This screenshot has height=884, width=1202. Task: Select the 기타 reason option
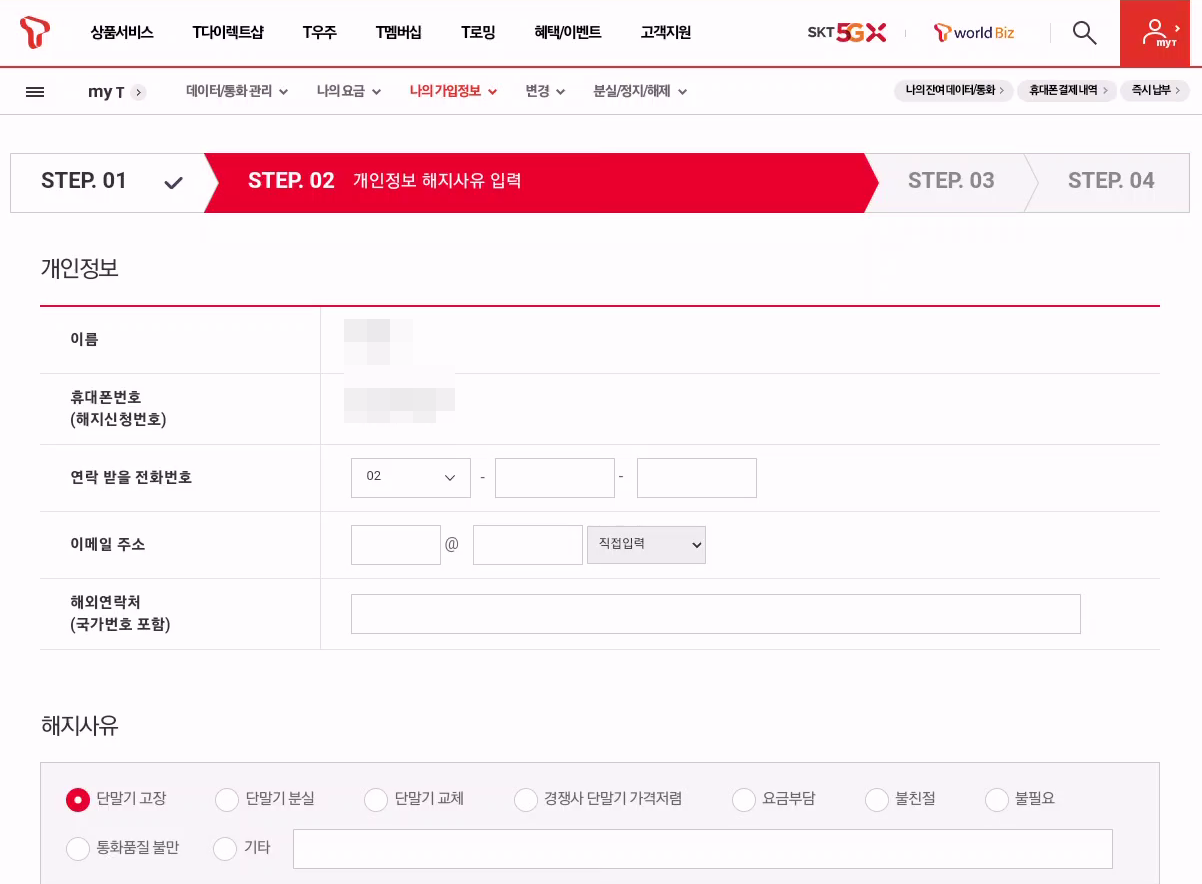click(225, 848)
